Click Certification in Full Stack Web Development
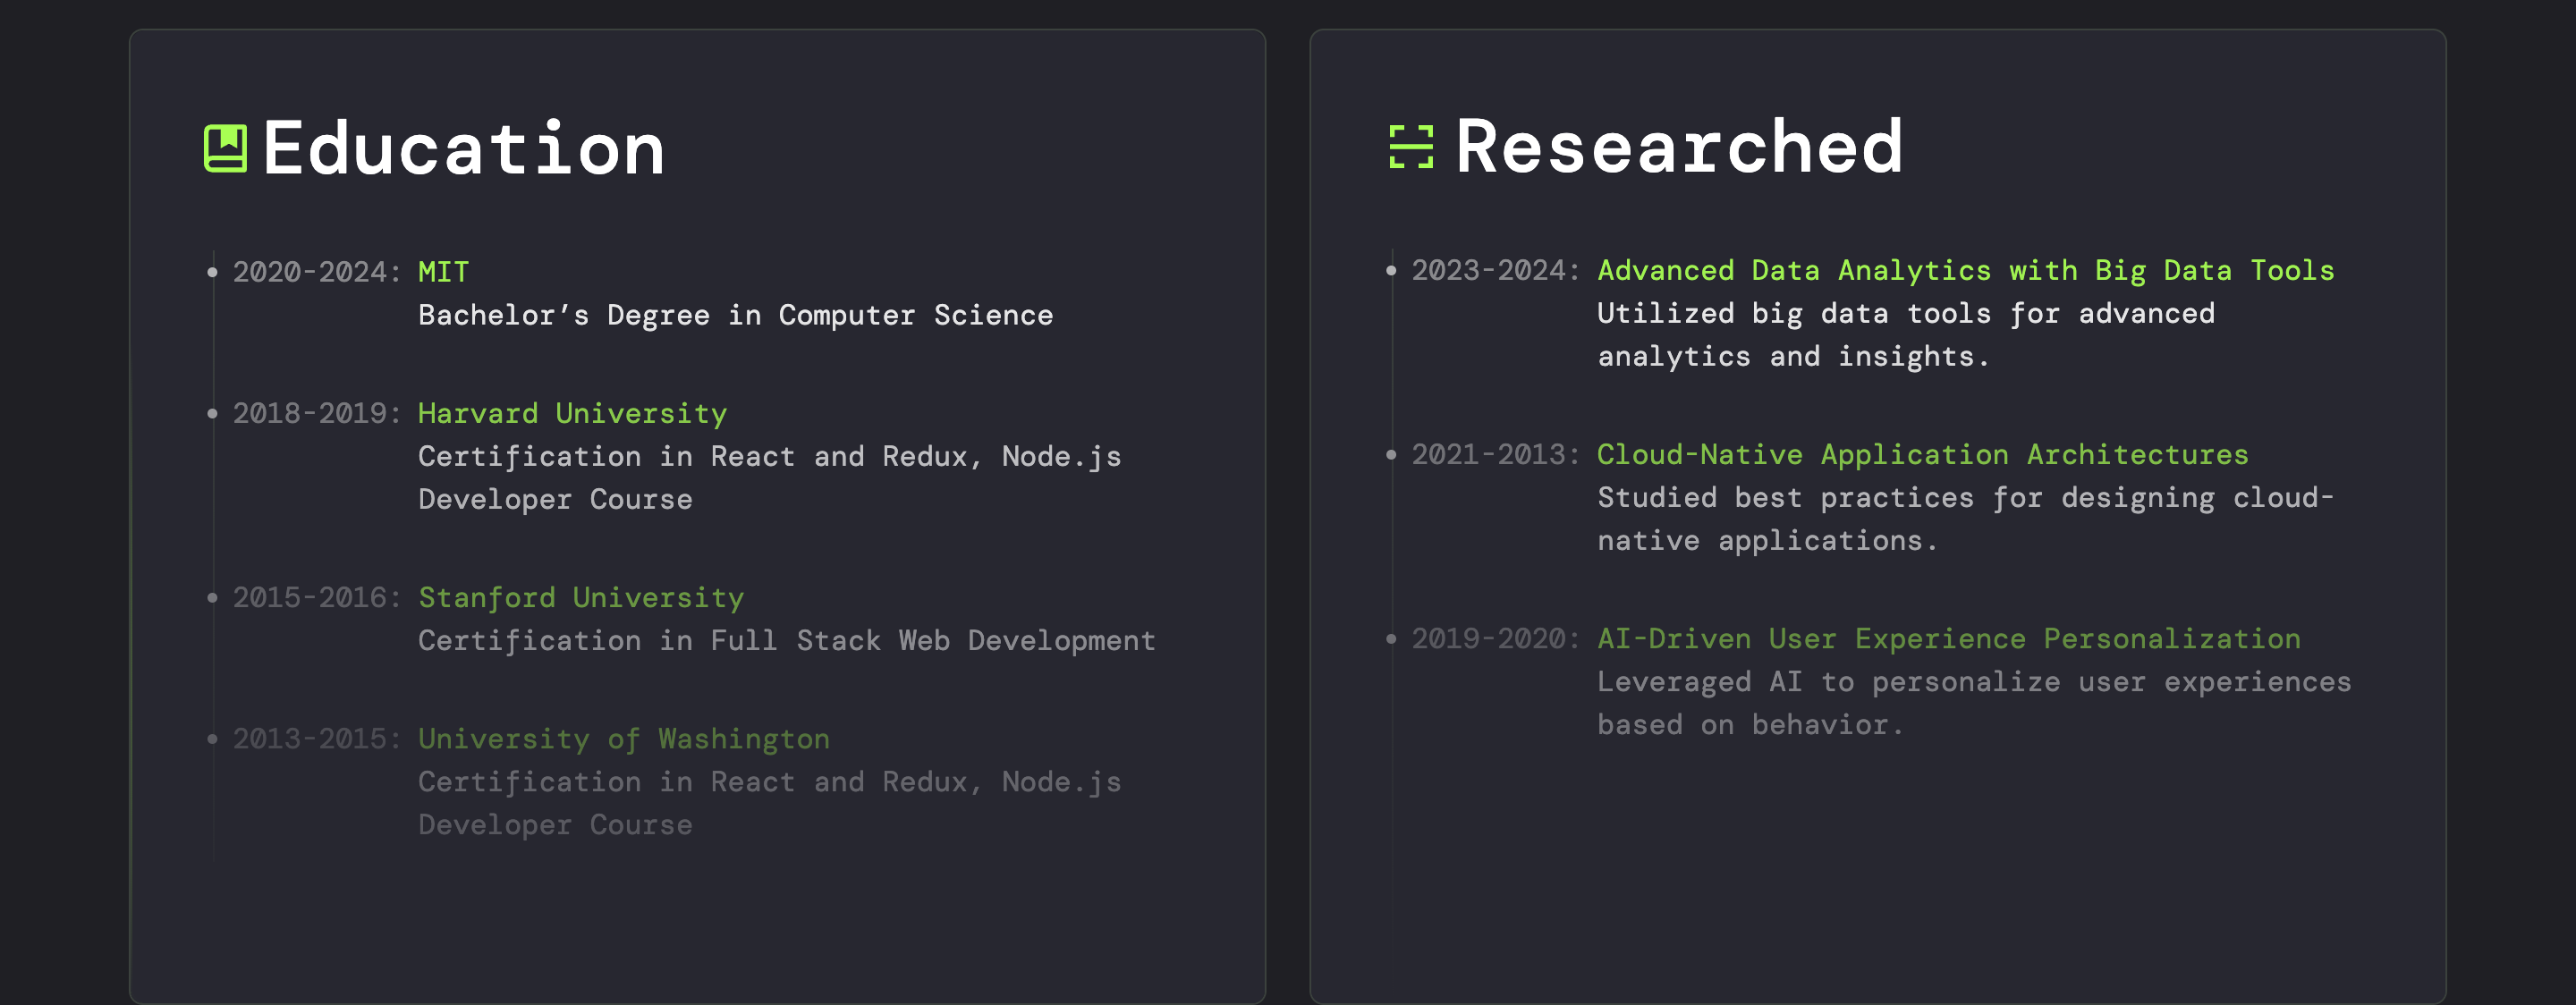 pos(786,640)
